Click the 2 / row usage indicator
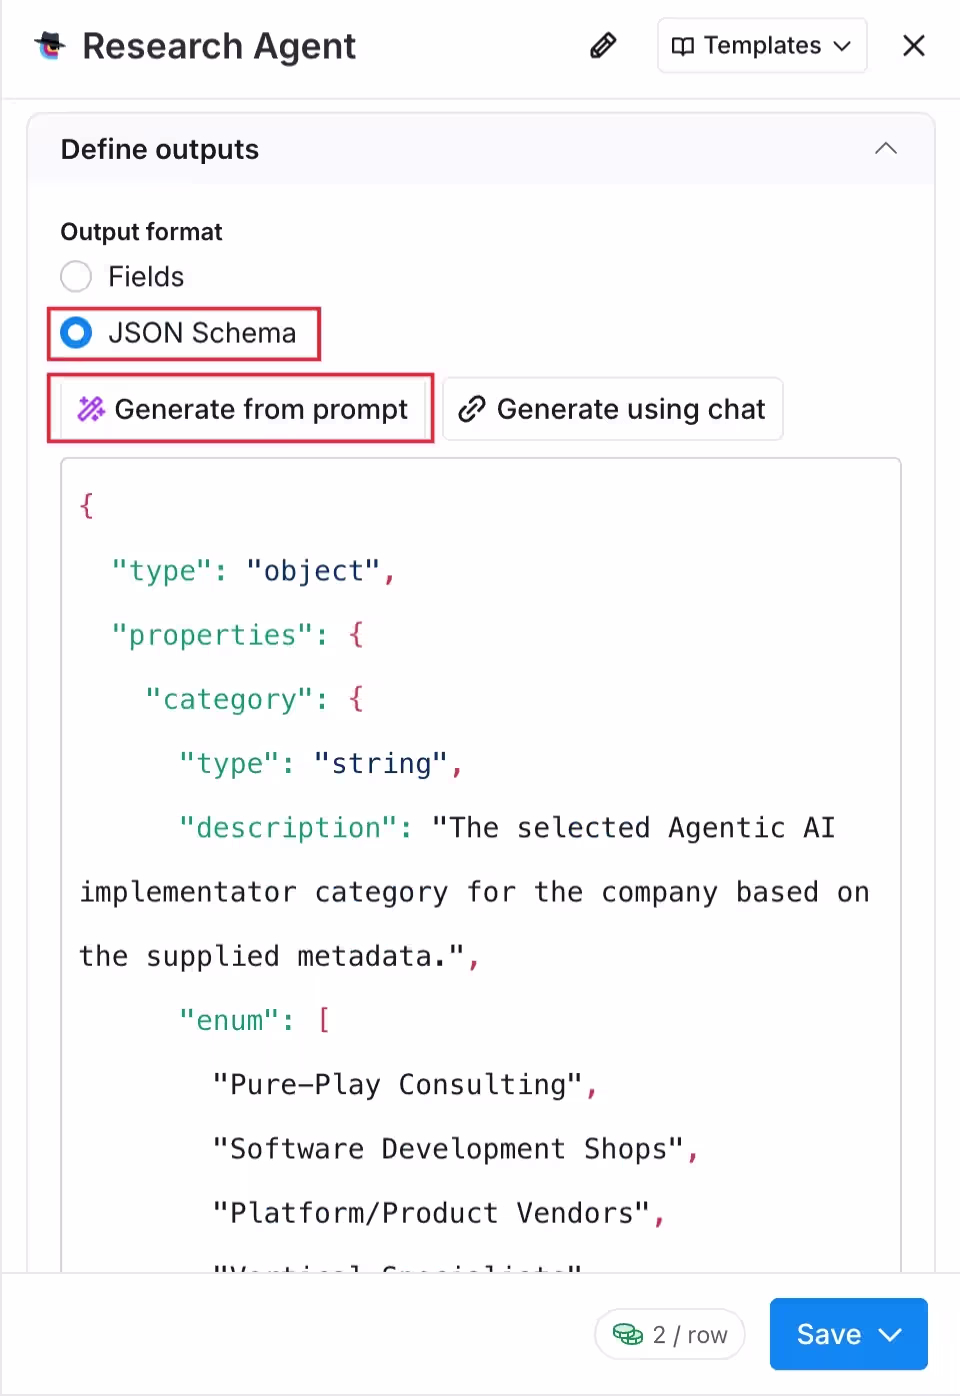The width and height of the screenshot is (960, 1396). (670, 1334)
